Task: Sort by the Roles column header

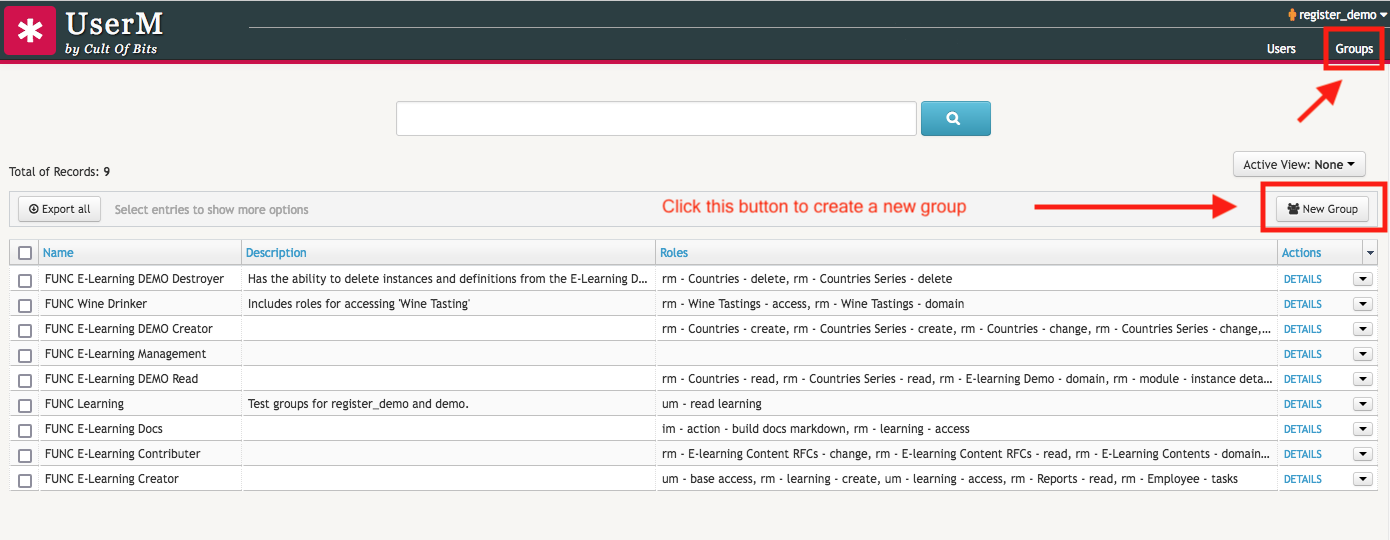Action: [675, 253]
